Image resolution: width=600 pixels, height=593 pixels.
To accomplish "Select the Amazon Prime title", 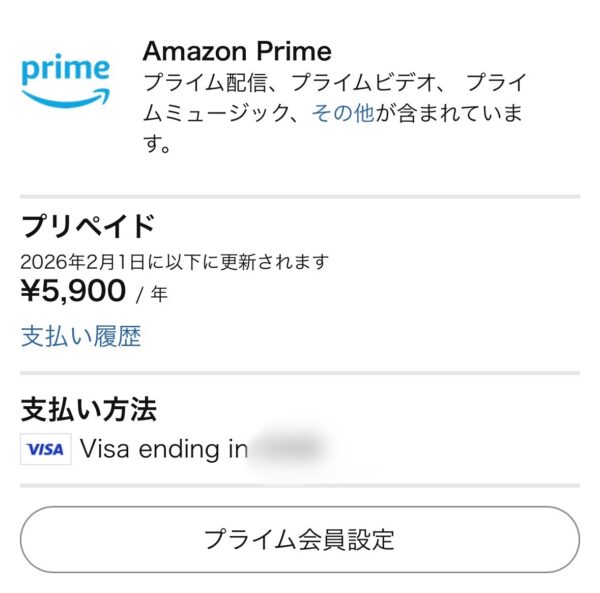I will coord(237,51).
